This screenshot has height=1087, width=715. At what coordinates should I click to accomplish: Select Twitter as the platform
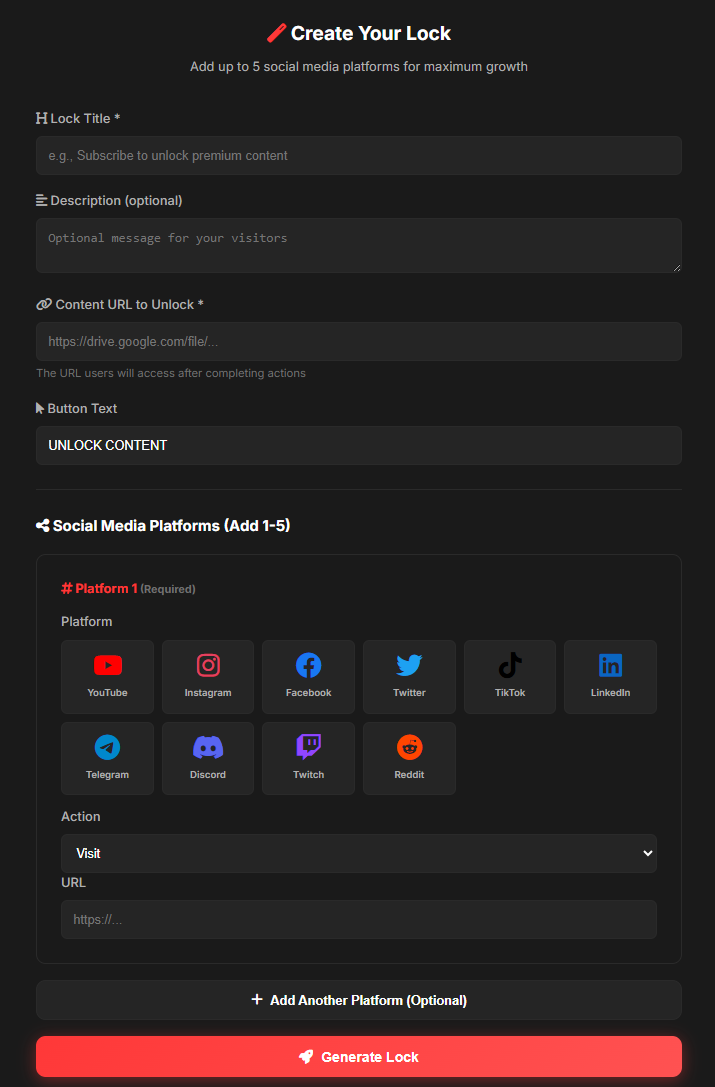coord(409,676)
